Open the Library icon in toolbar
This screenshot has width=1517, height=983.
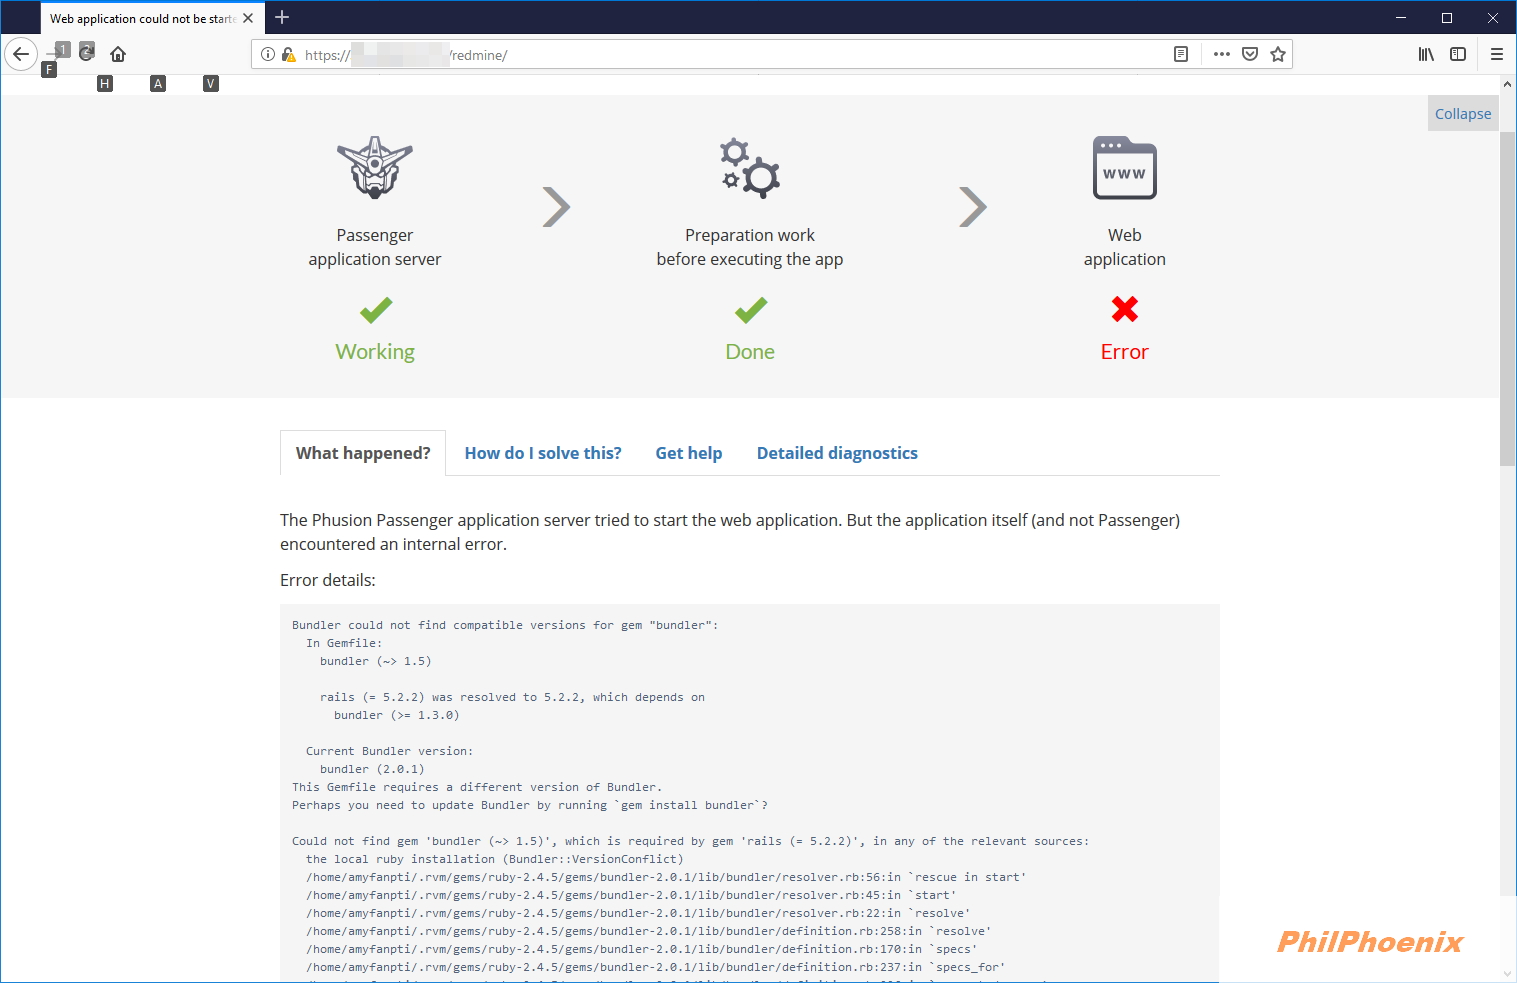[x=1426, y=54]
